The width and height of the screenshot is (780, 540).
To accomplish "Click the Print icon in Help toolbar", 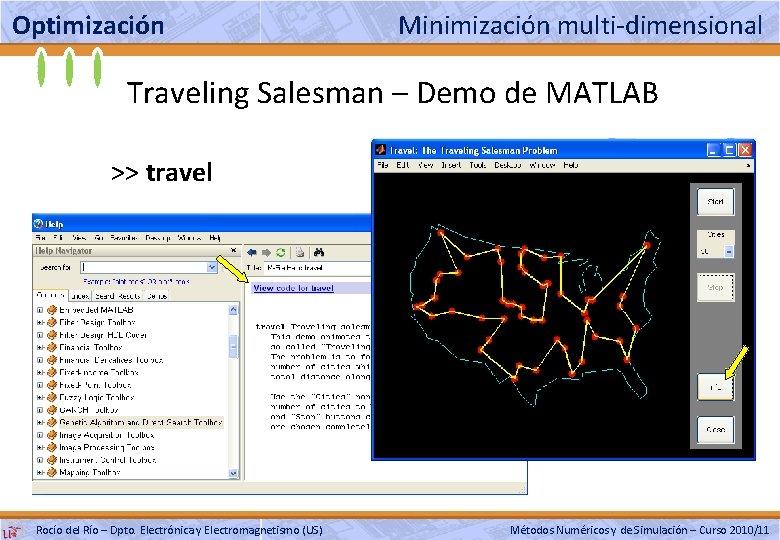I will pyautogui.click(x=299, y=252).
